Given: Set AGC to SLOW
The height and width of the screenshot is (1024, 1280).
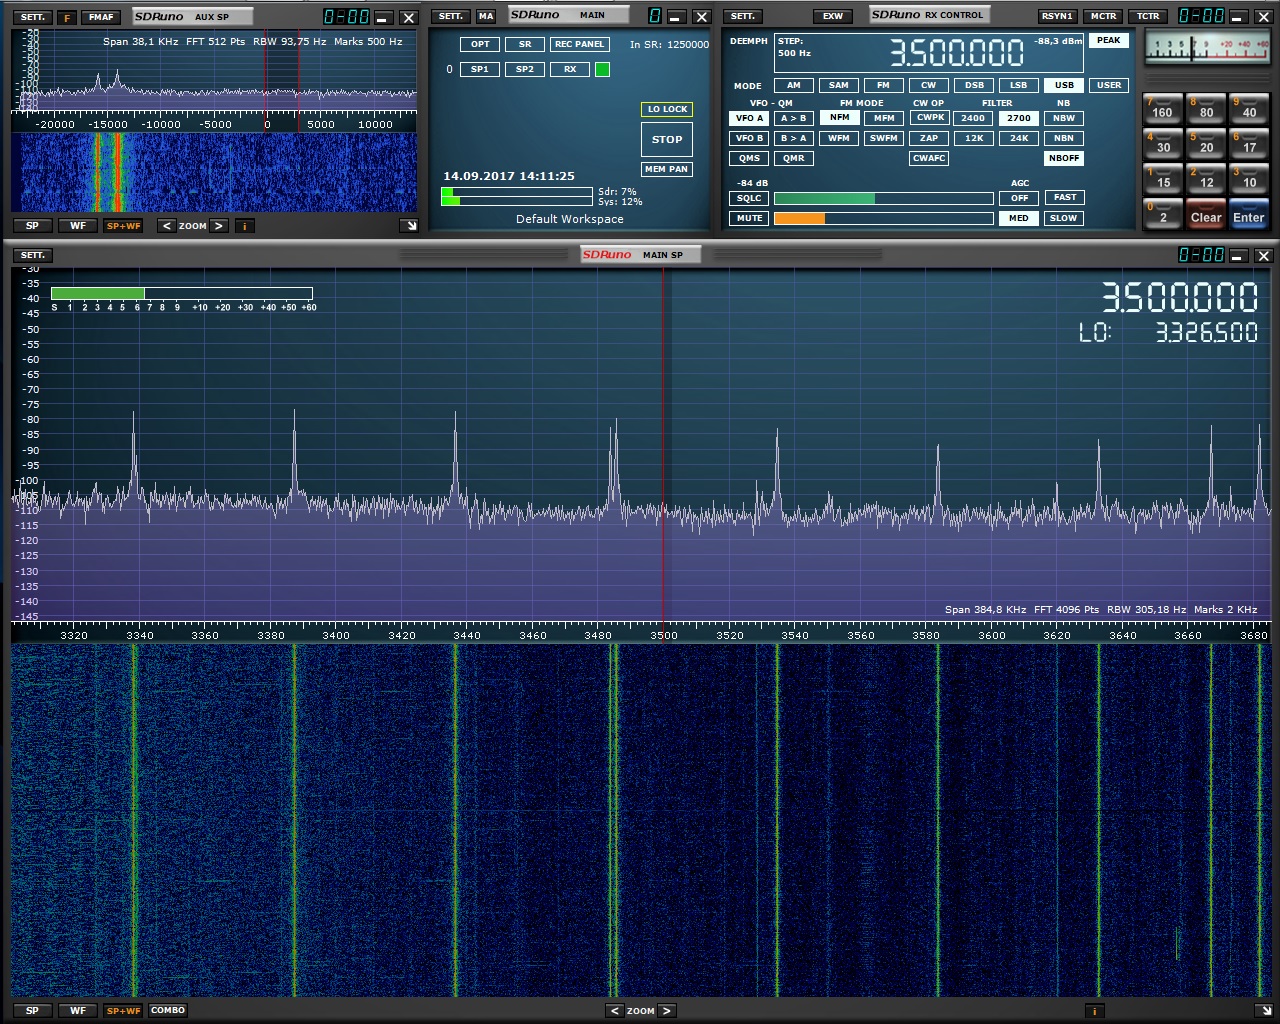Looking at the screenshot, I should 1064,218.
